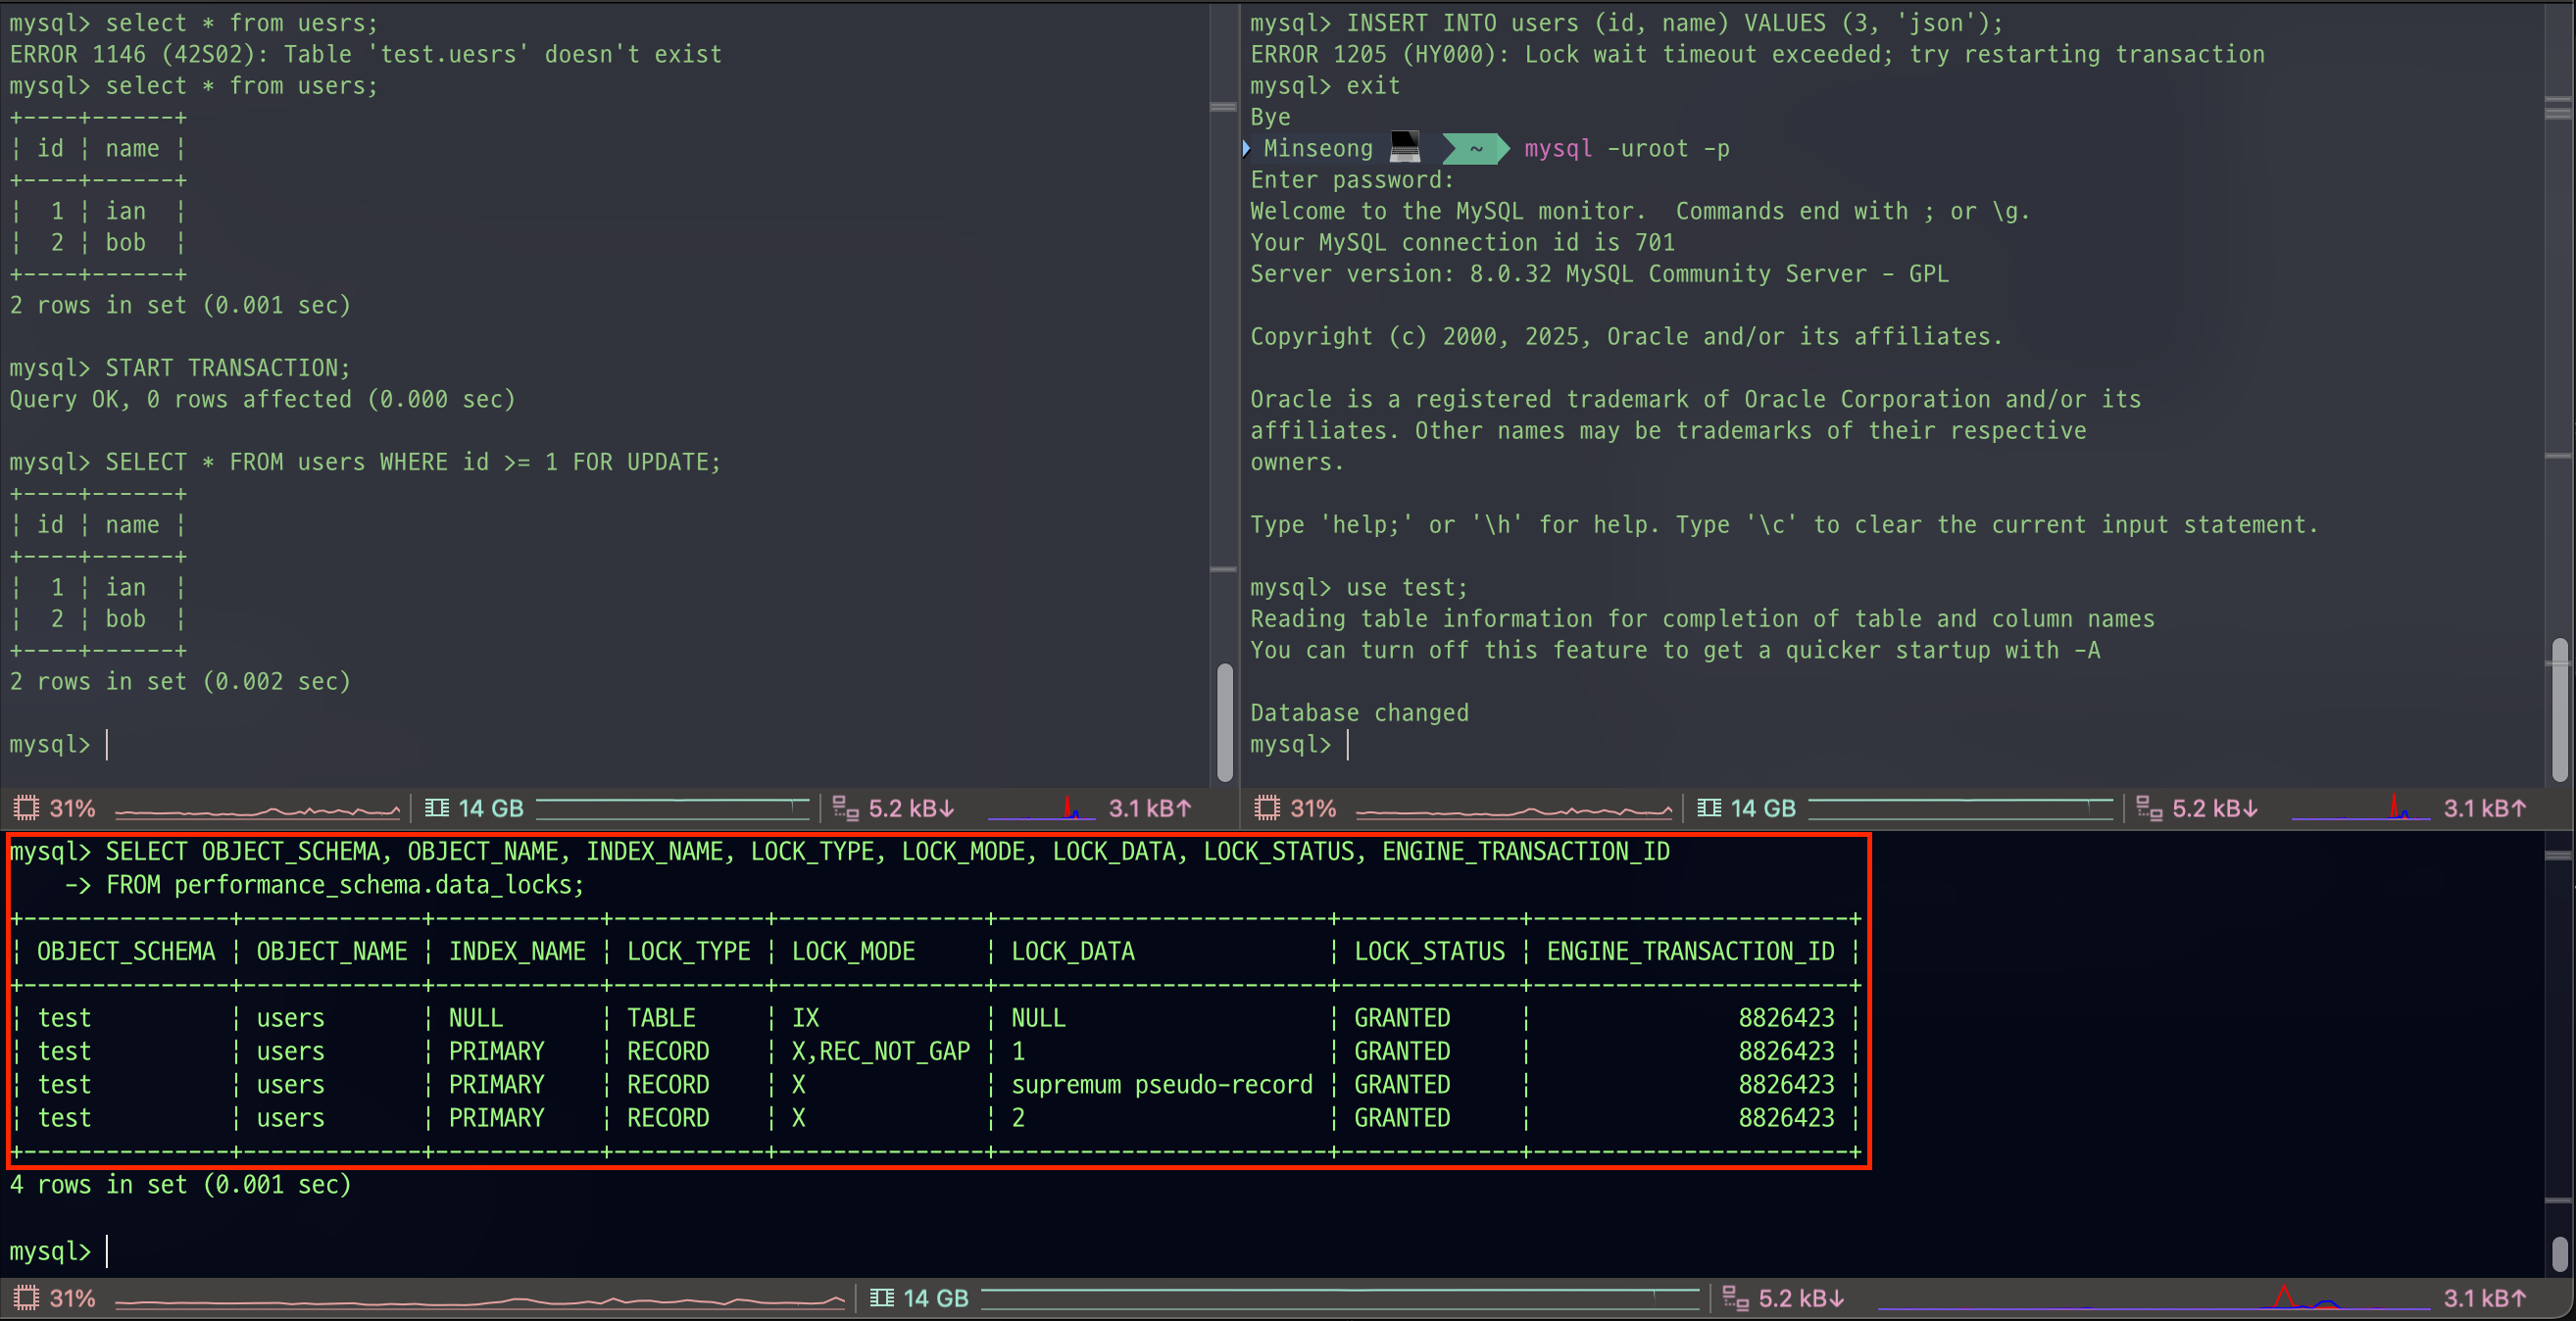The image size is (2576, 1321).
Task: Click 'TABLE' lock type cell
Action: click(x=661, y=1018)
